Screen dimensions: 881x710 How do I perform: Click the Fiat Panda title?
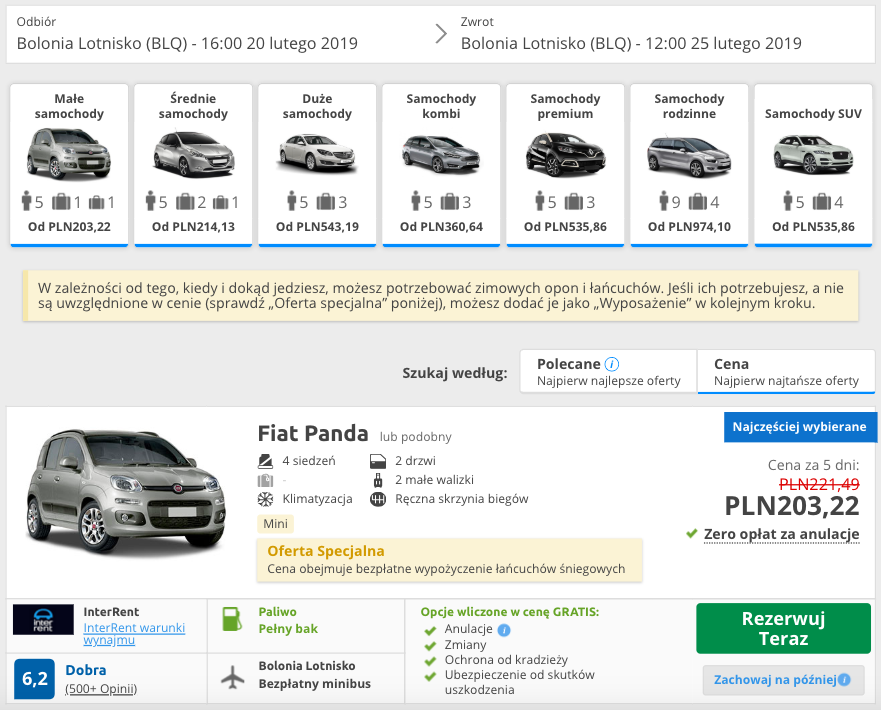click(313, 434)
